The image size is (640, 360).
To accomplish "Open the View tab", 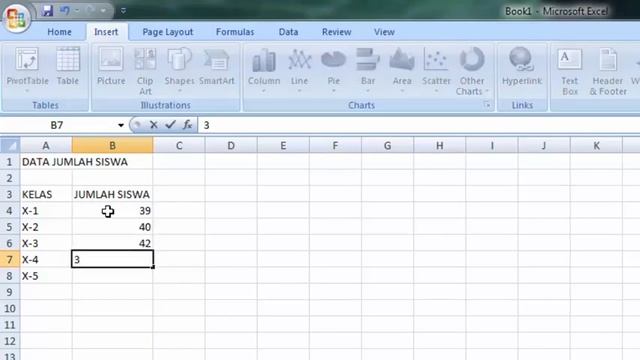I will (x=384, y=32).
